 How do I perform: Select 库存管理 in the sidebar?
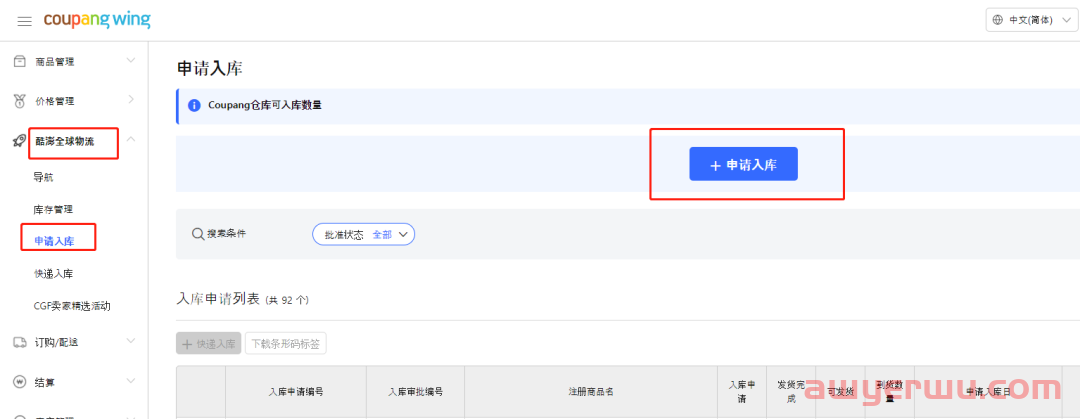[53, 209]
